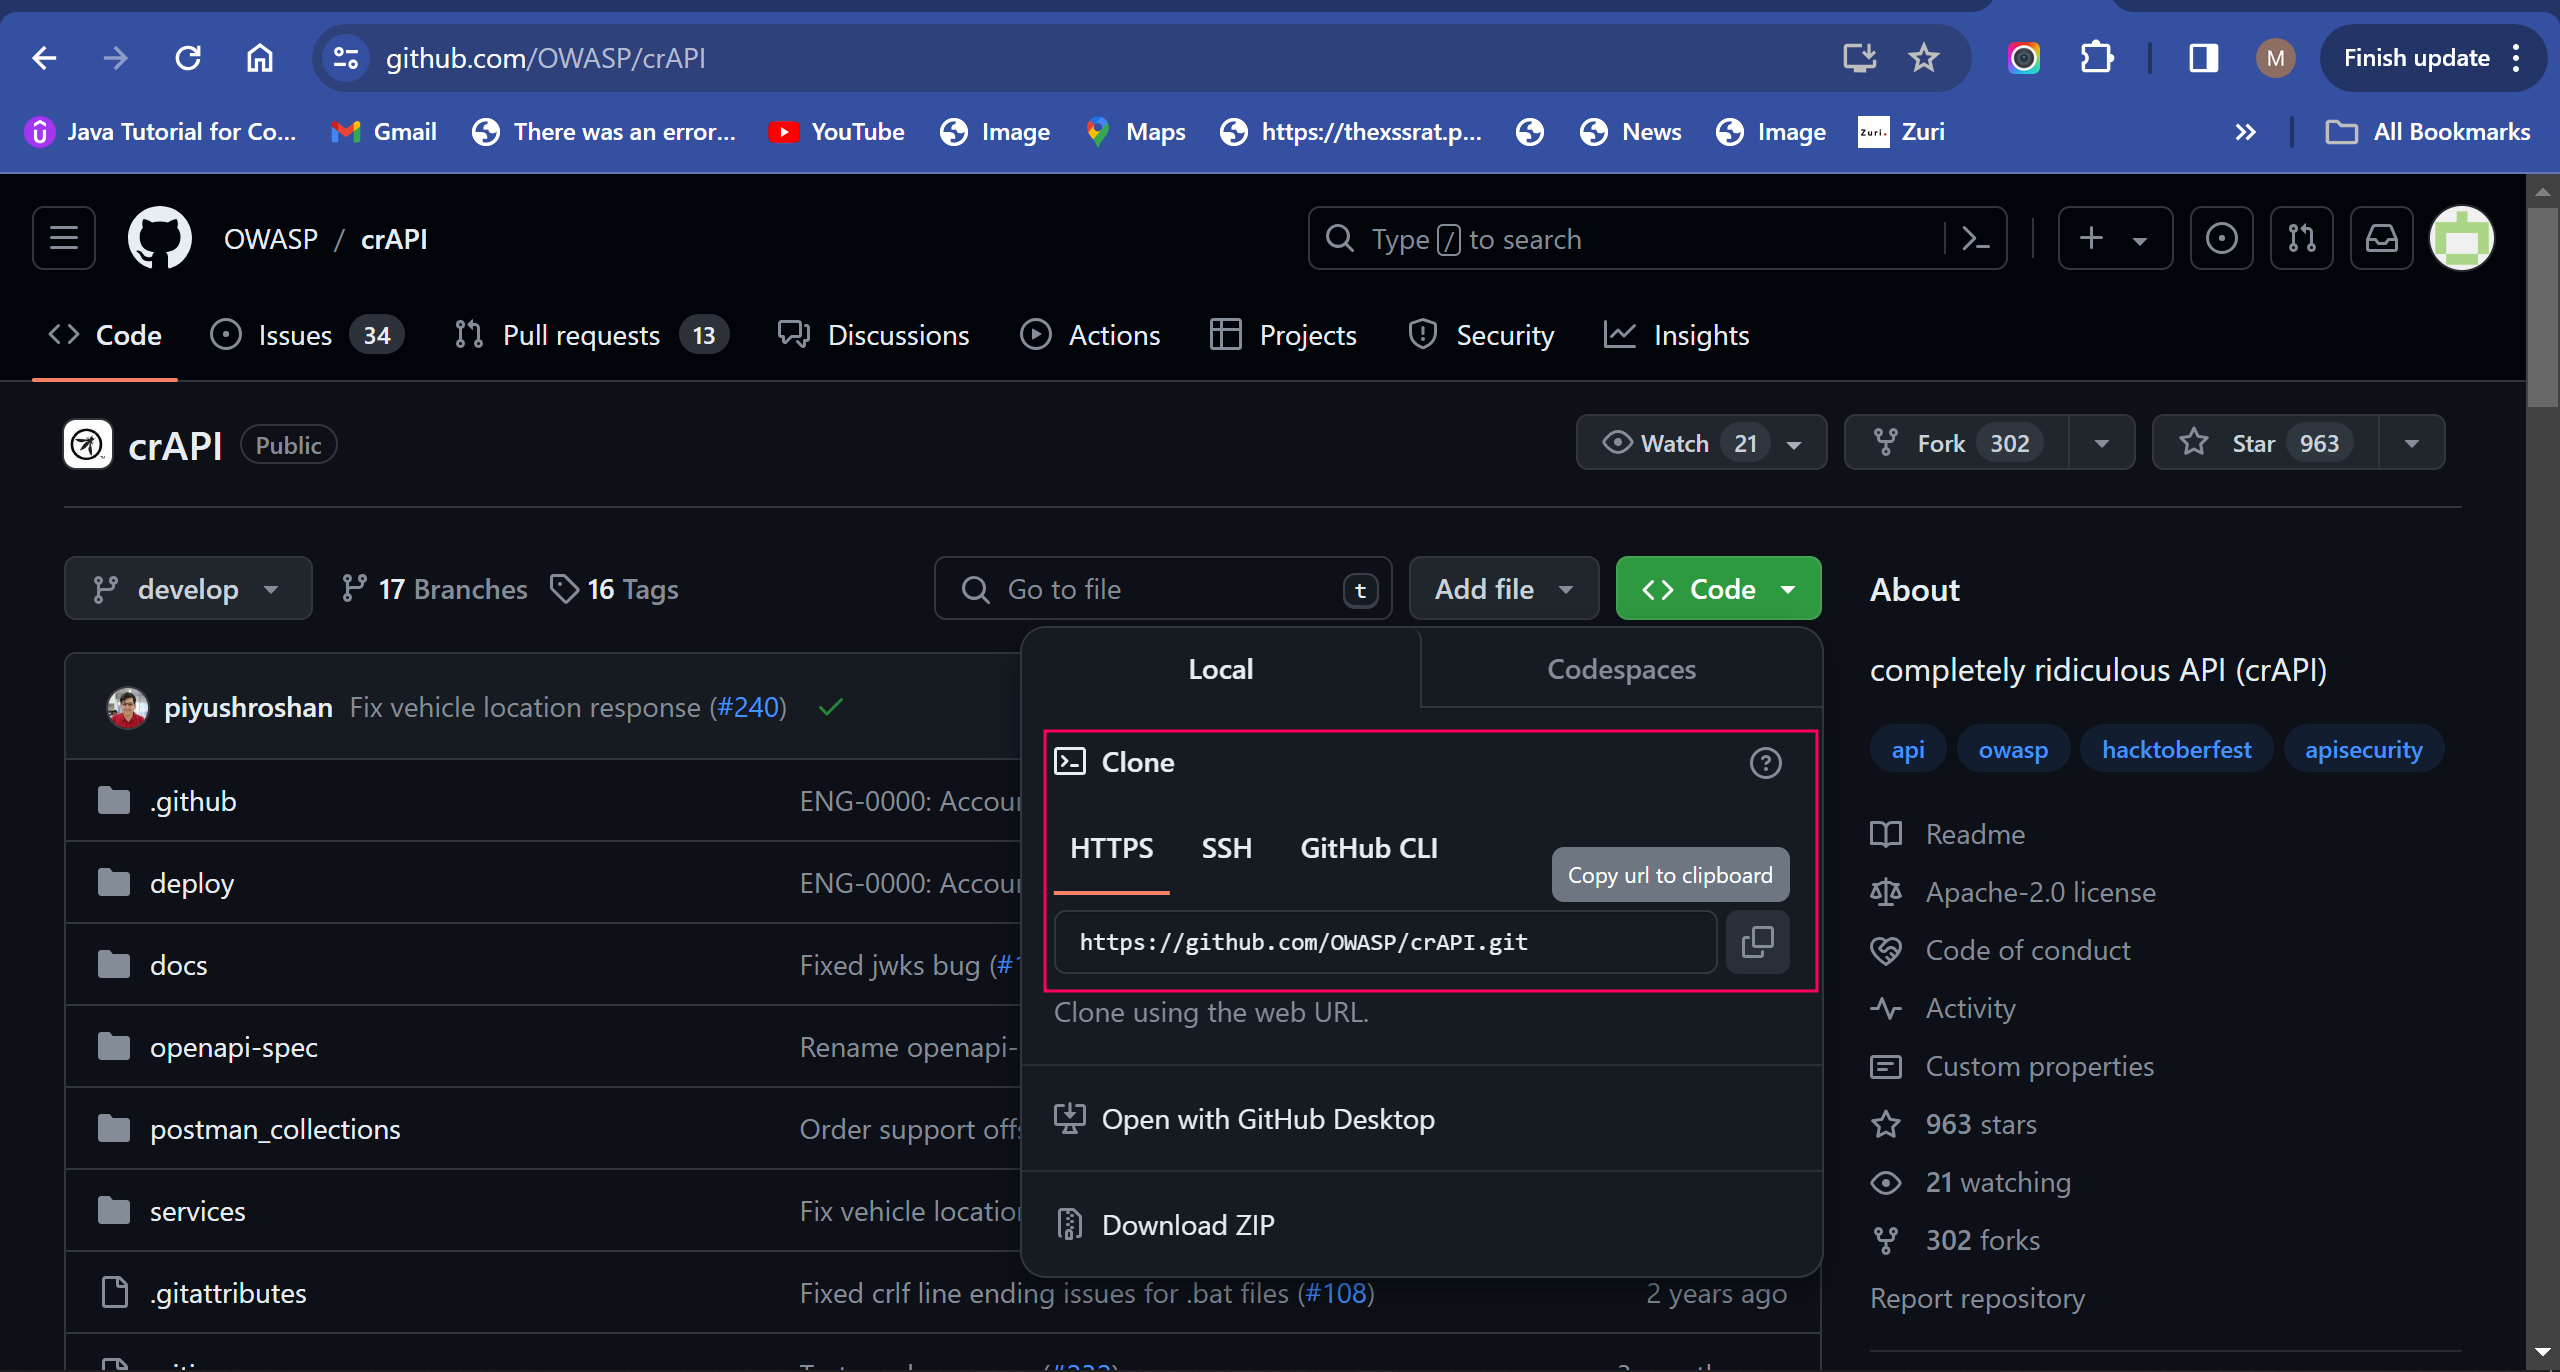Select the Local tab
Image resolution: width=2560 pixels, height=1372 pixels.
click(x=1221, y=668)
